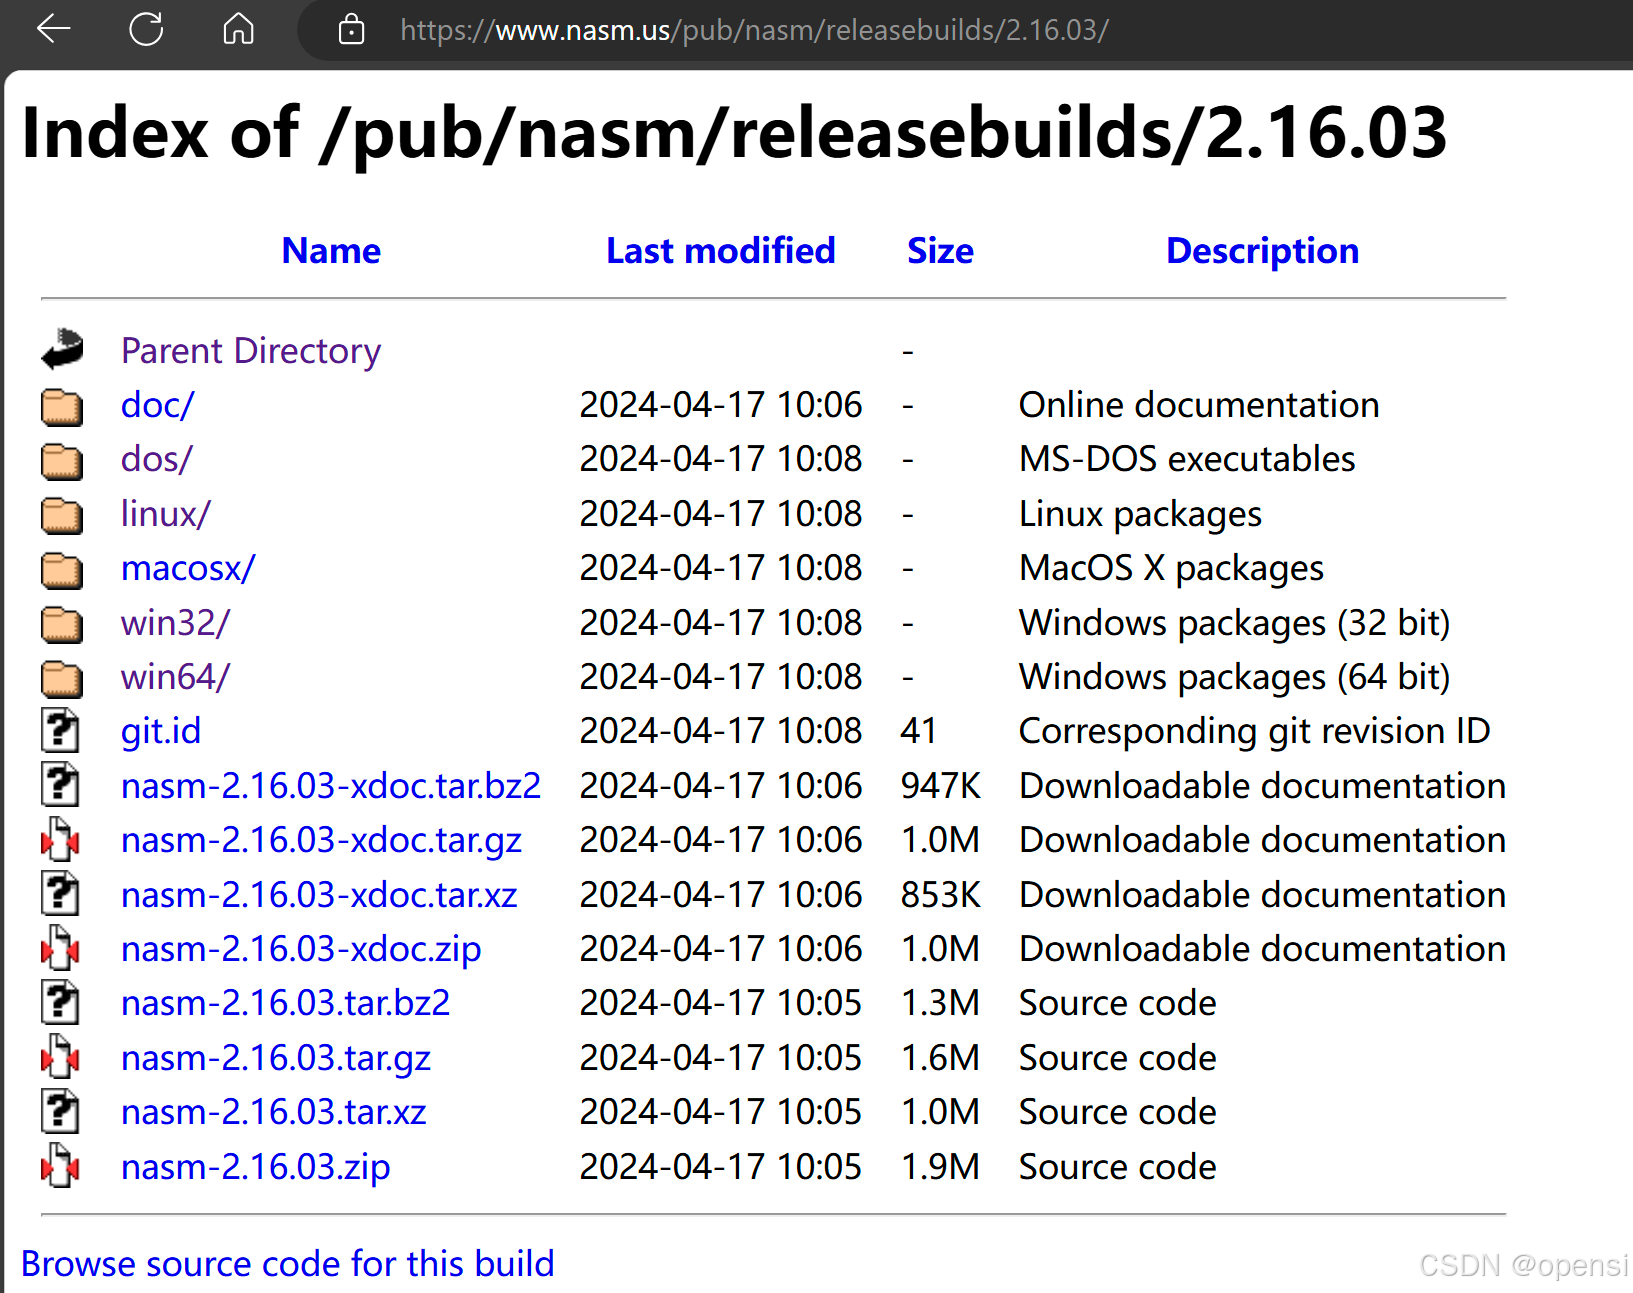The width and height of the screenshot is (1633, 1293).
Task: Click the 'Online documentation' description text
Action: [x=1199, y=405]
